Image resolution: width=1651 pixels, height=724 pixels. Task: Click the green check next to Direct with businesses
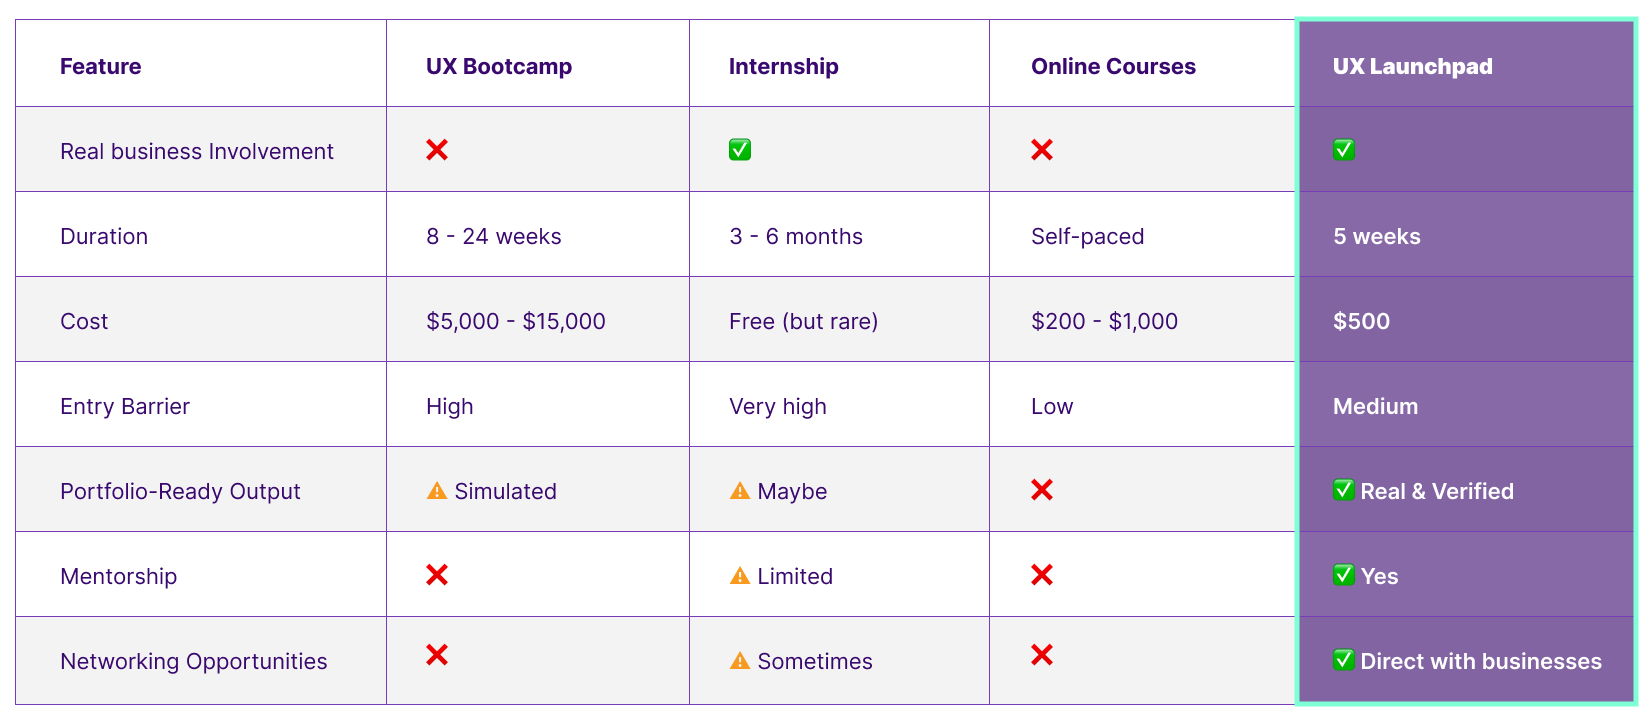point(1344,660)
